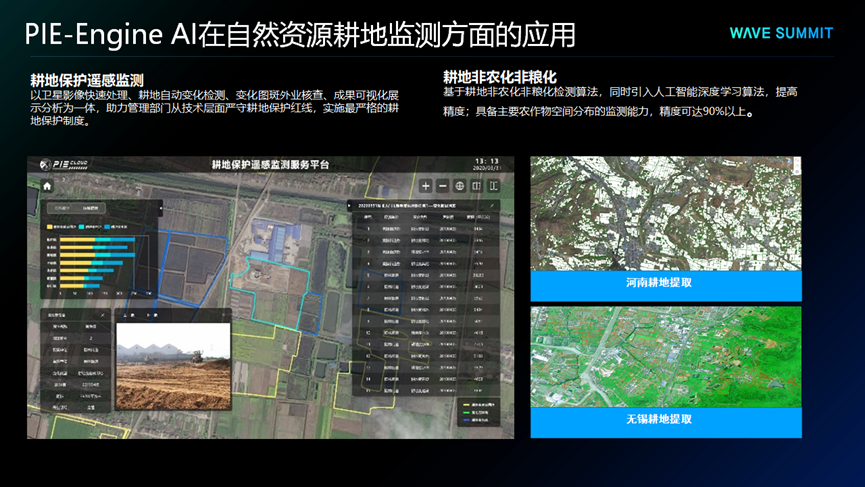Image resolution: width=865 pixels, height=487 pixels.
Task: Expand the table panel using its left arrow
Action: click(x=349, y=206)
